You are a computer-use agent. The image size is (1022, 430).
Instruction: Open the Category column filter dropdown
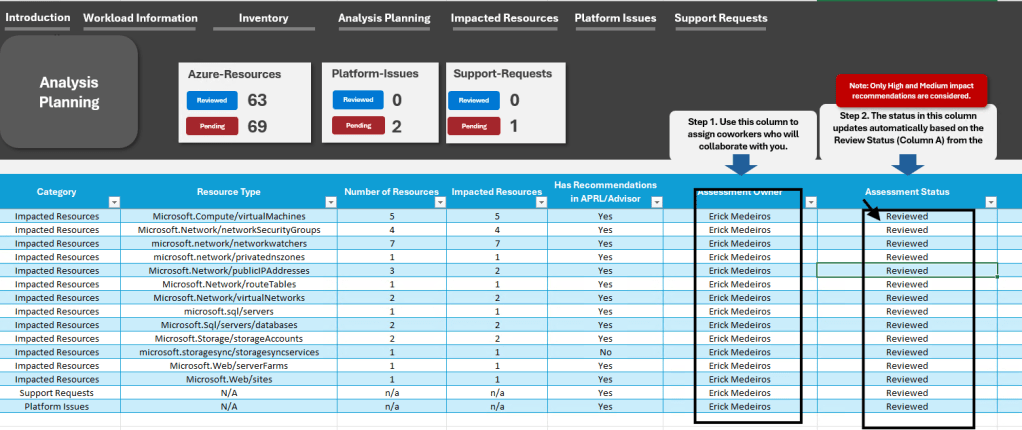point(113,202)
